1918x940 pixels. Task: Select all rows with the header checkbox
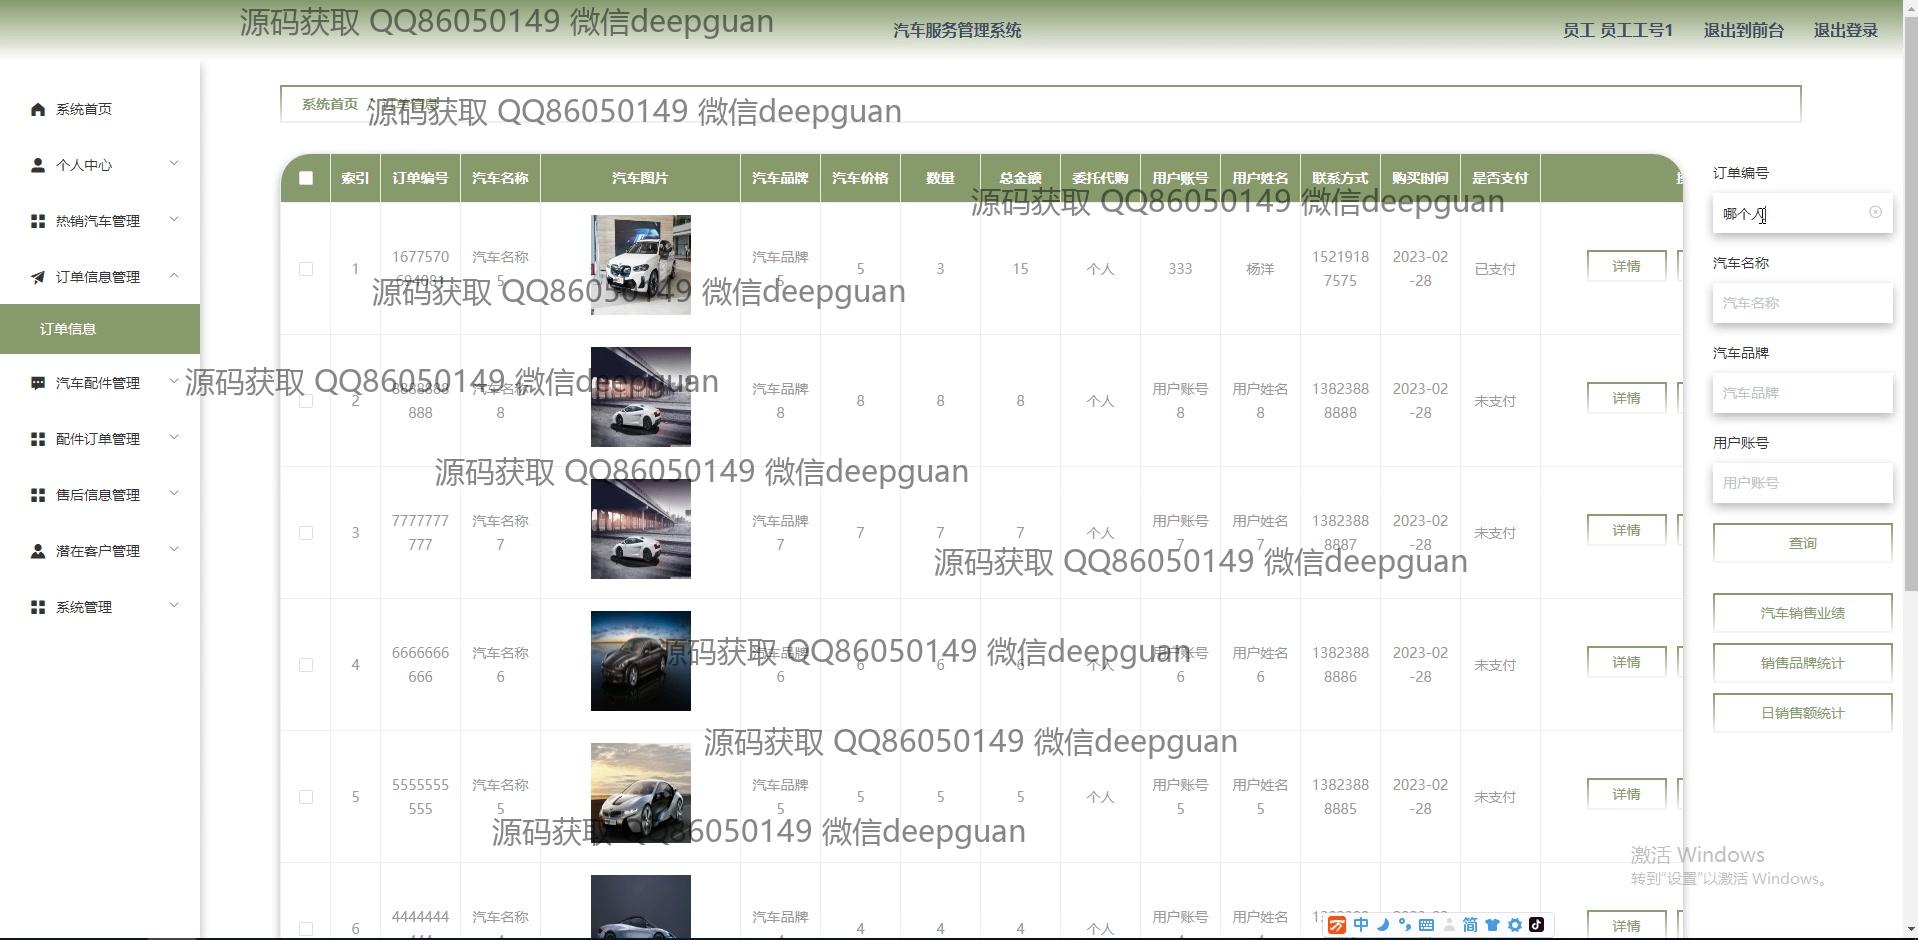click(306, 178)
